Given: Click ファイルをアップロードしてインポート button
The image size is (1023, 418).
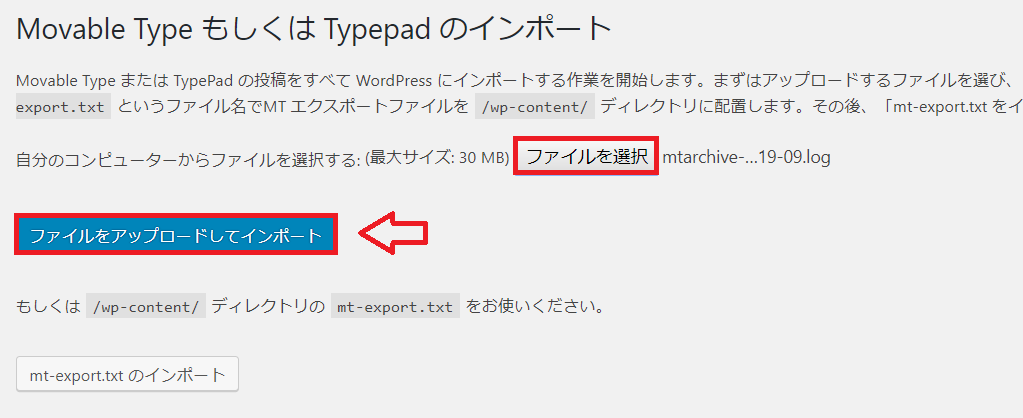Looking at the screenshot, I should pos(176,235).
